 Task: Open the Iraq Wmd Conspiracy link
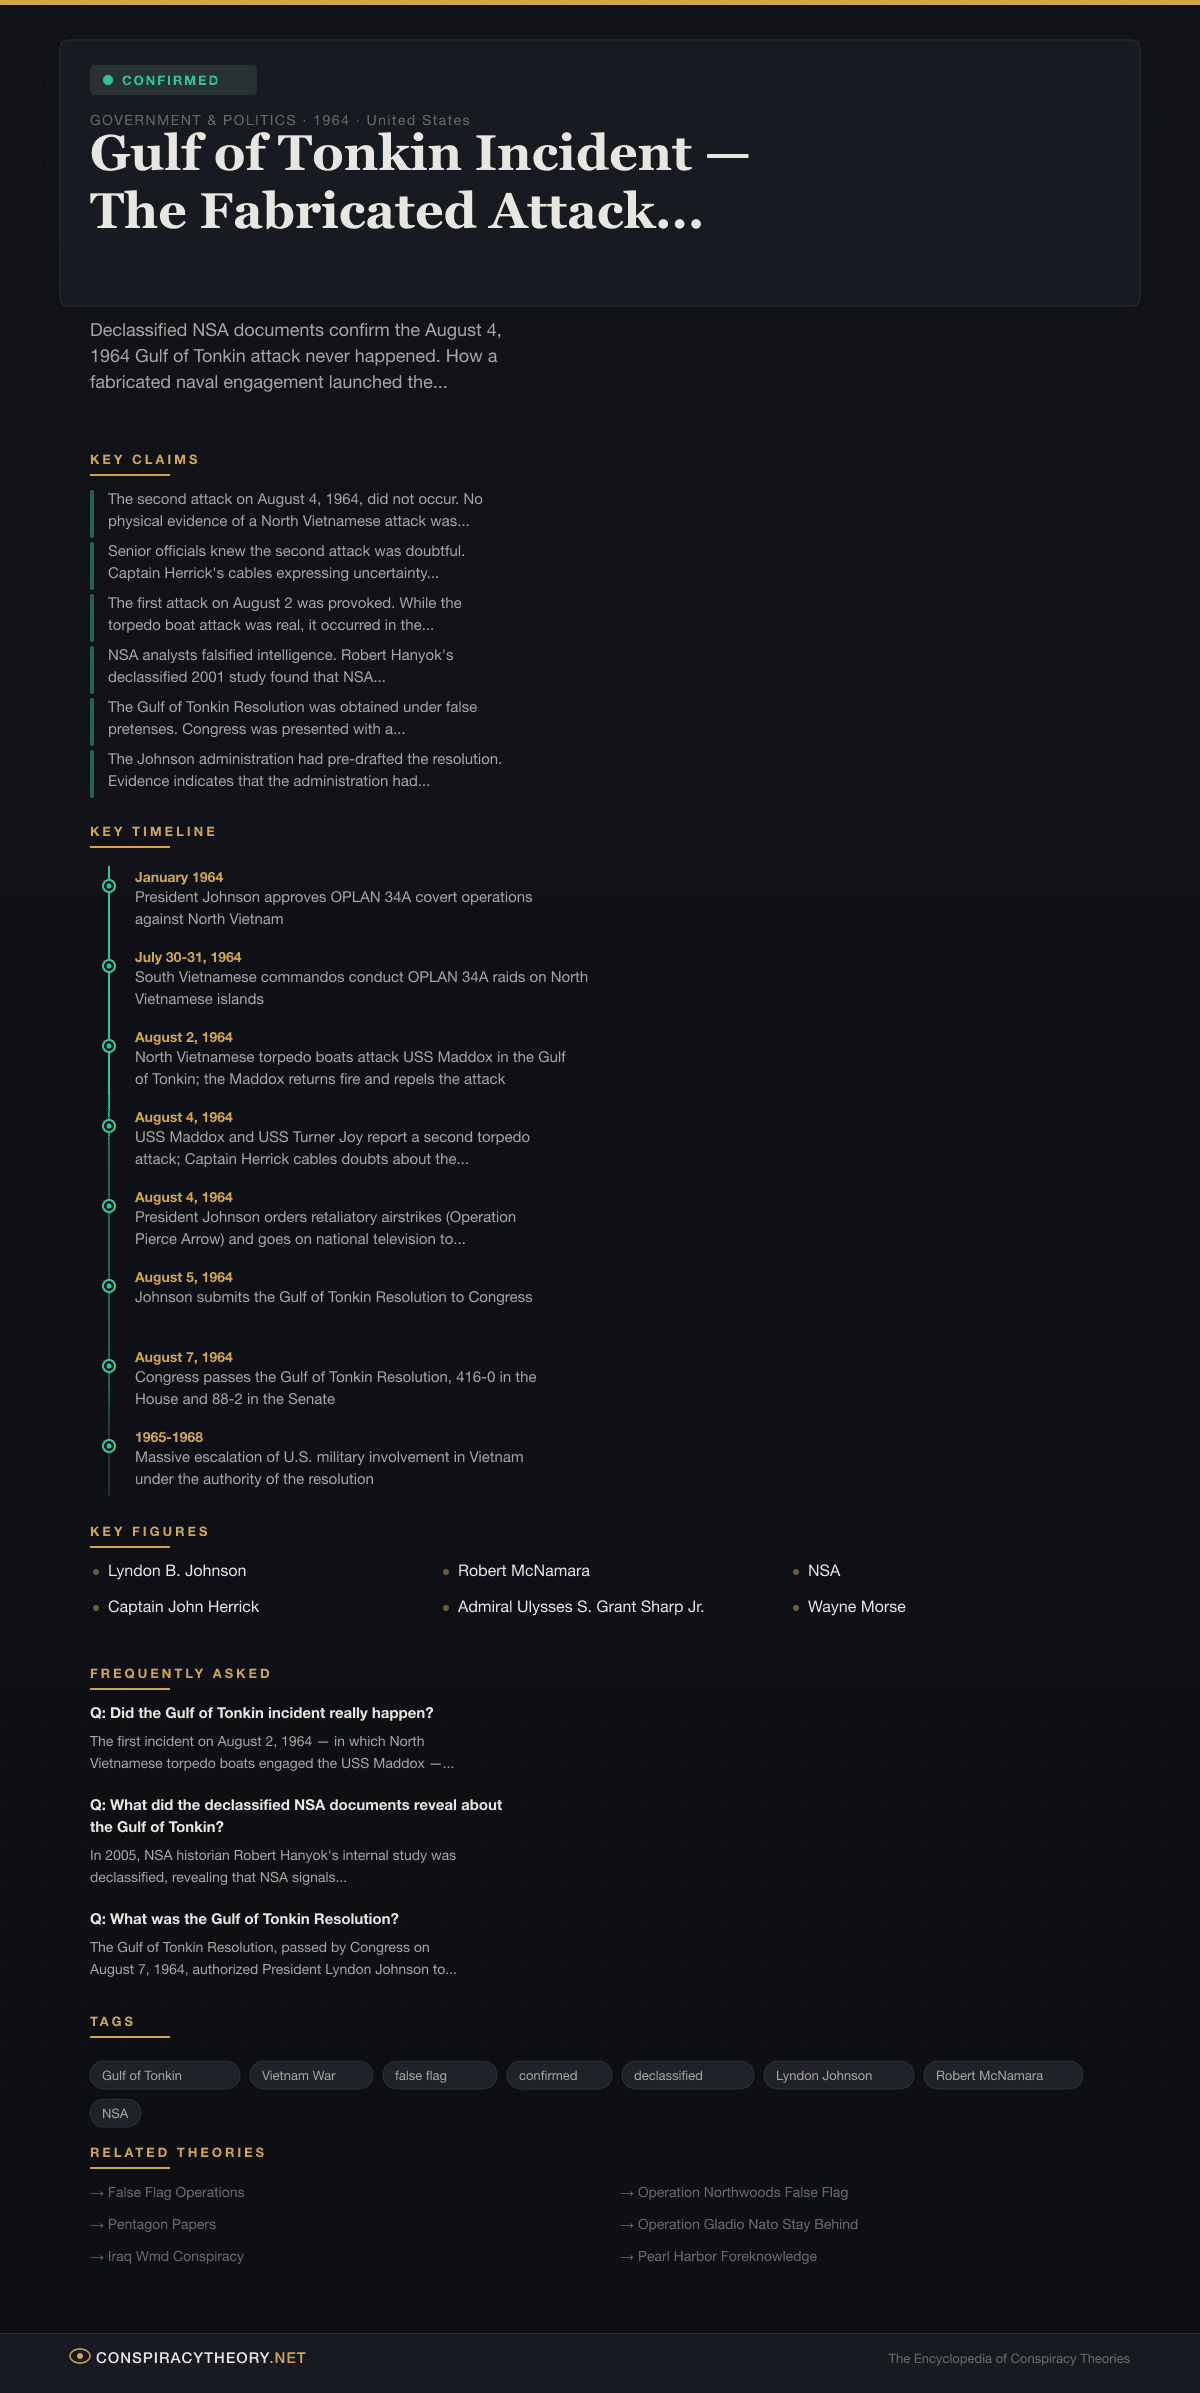tap(175, 2256)
